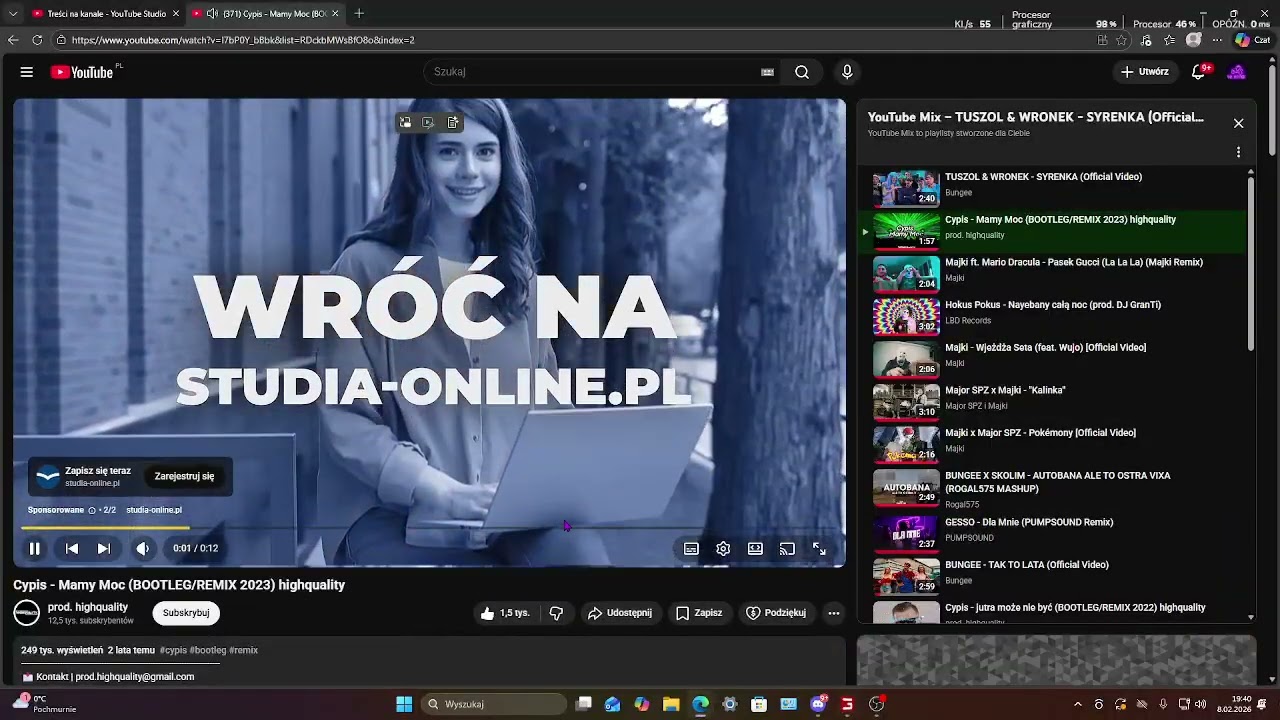Select the 'Cypis - Mamy Moc' browser tab
The image size is (1280, 720).
click(265, 14)
